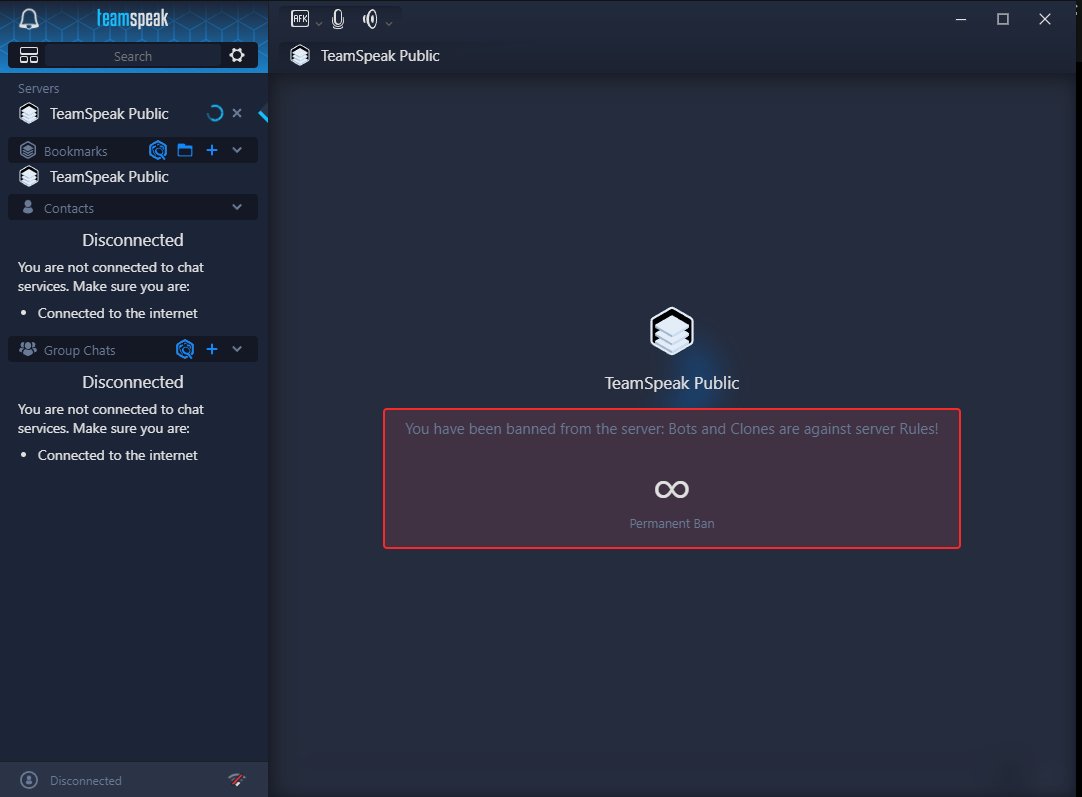Image resolution: width=1082 pixels, height=797 pixels.
Task: Select TeamSpeak Public under Servers
Action: (x=109, y=113)
